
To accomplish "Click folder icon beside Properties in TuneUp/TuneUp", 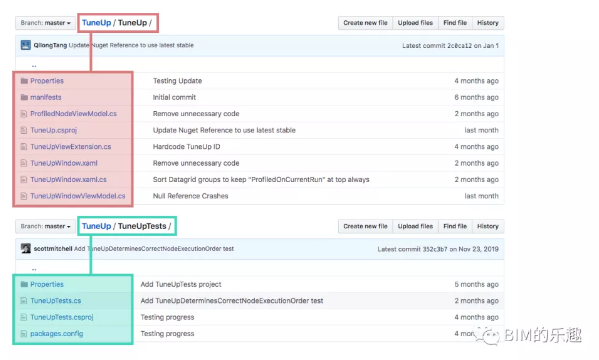I will pos(24,81).
